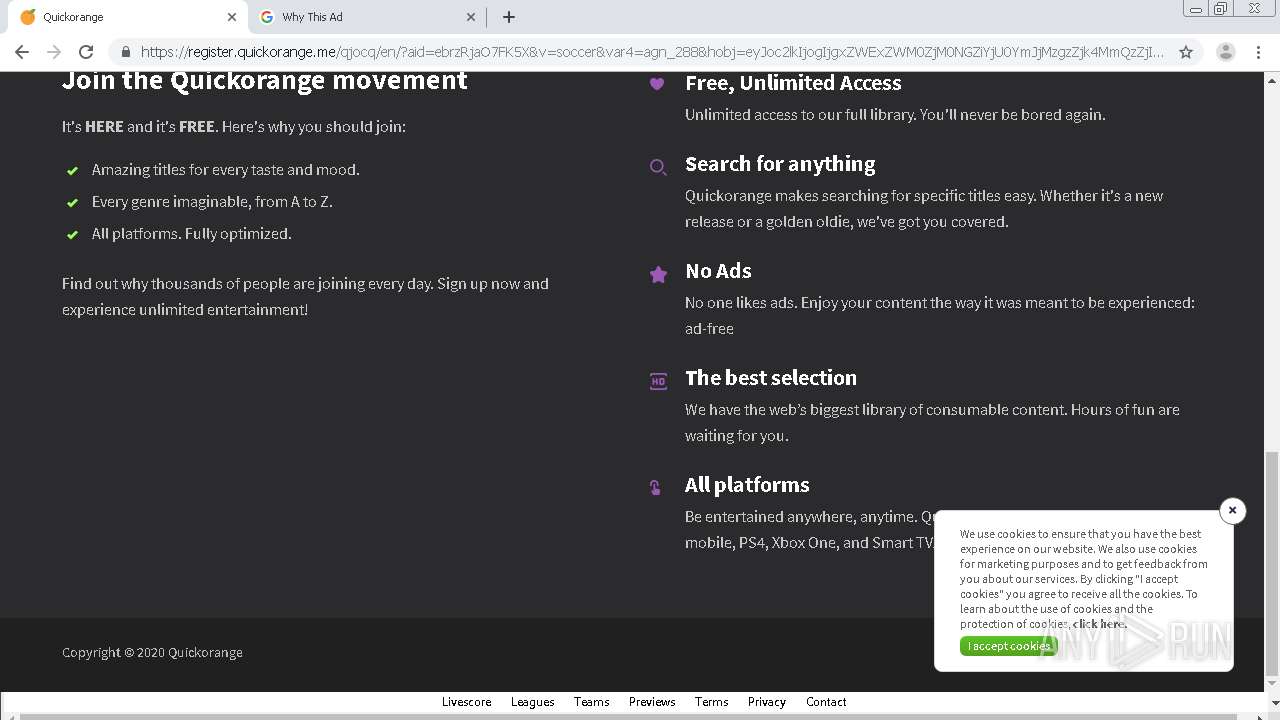Click the touch hand All platforms icon
This screenshot has width=1280, height=720.
point(655,488)
